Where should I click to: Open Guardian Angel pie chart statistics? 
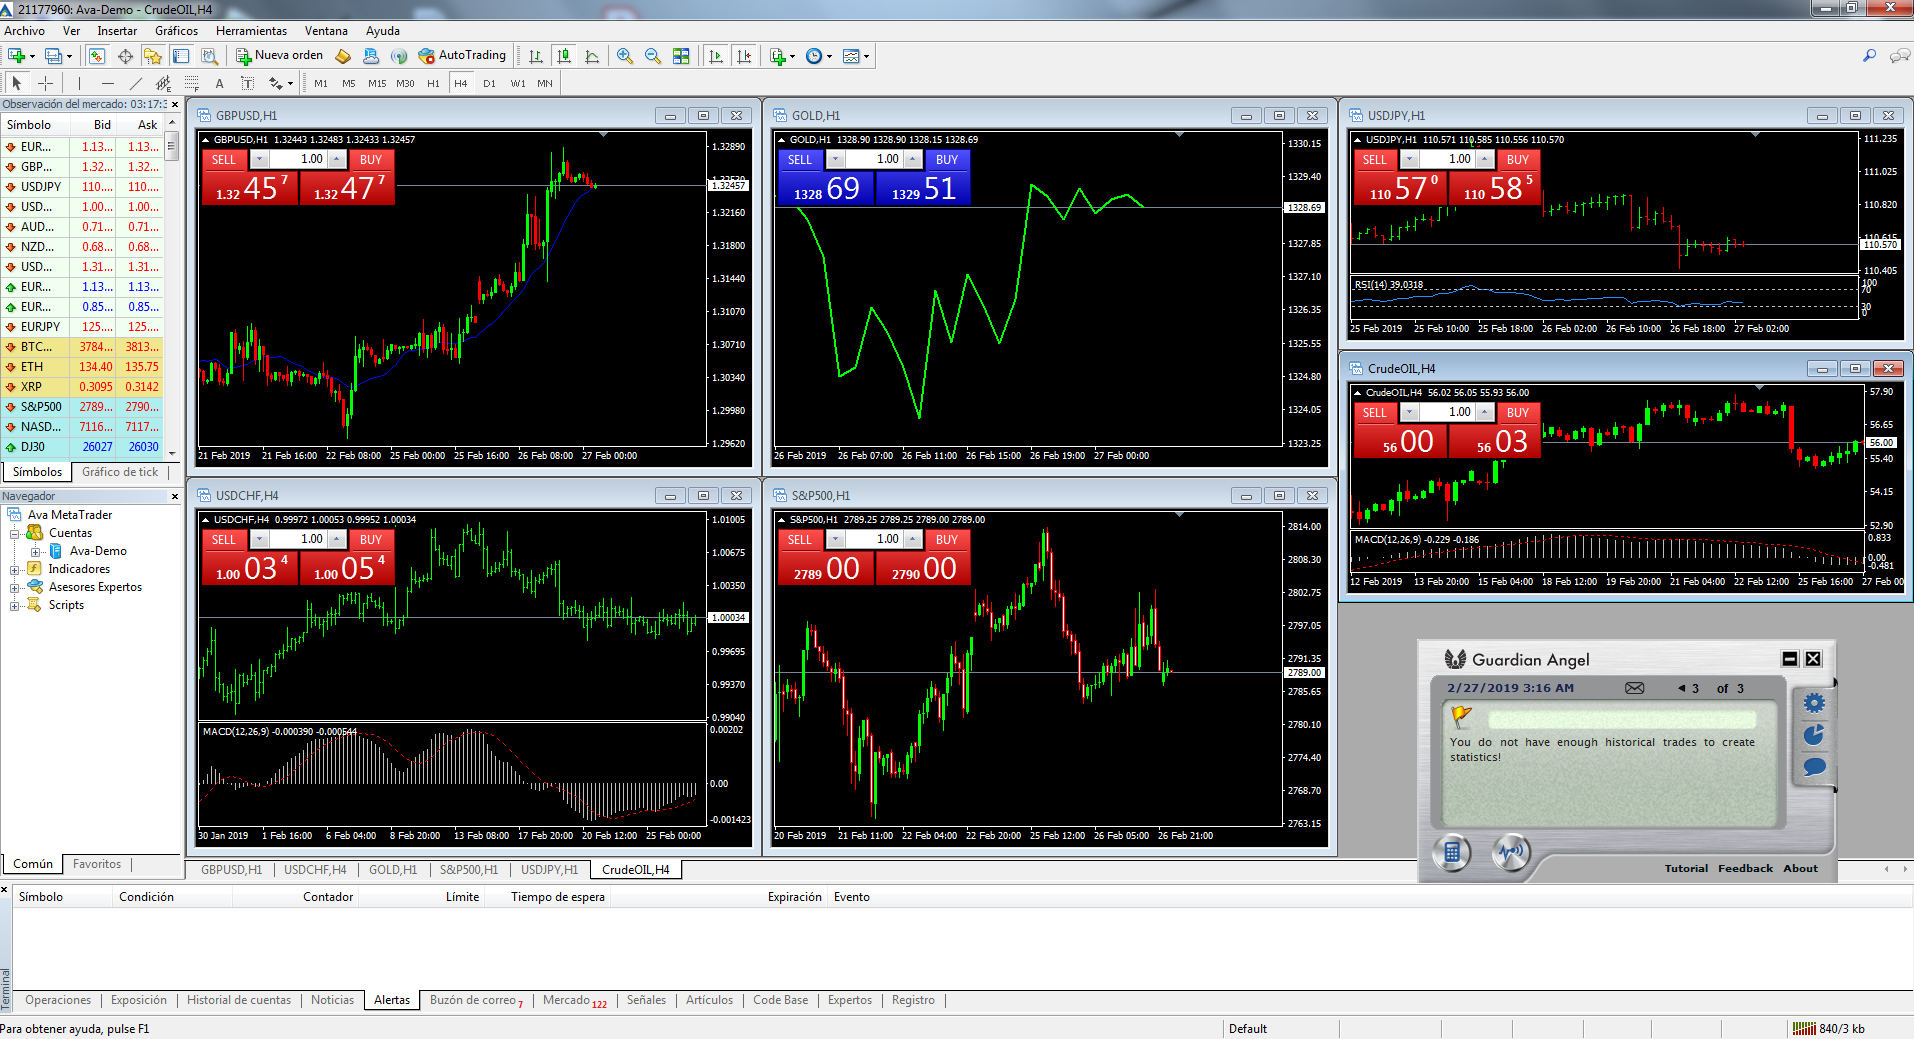[x=1814, y=735]
